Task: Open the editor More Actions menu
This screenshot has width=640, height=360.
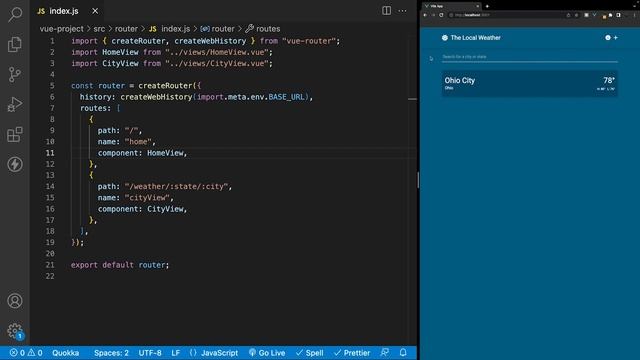Action: pyautogui.click(x=402, y=11)
